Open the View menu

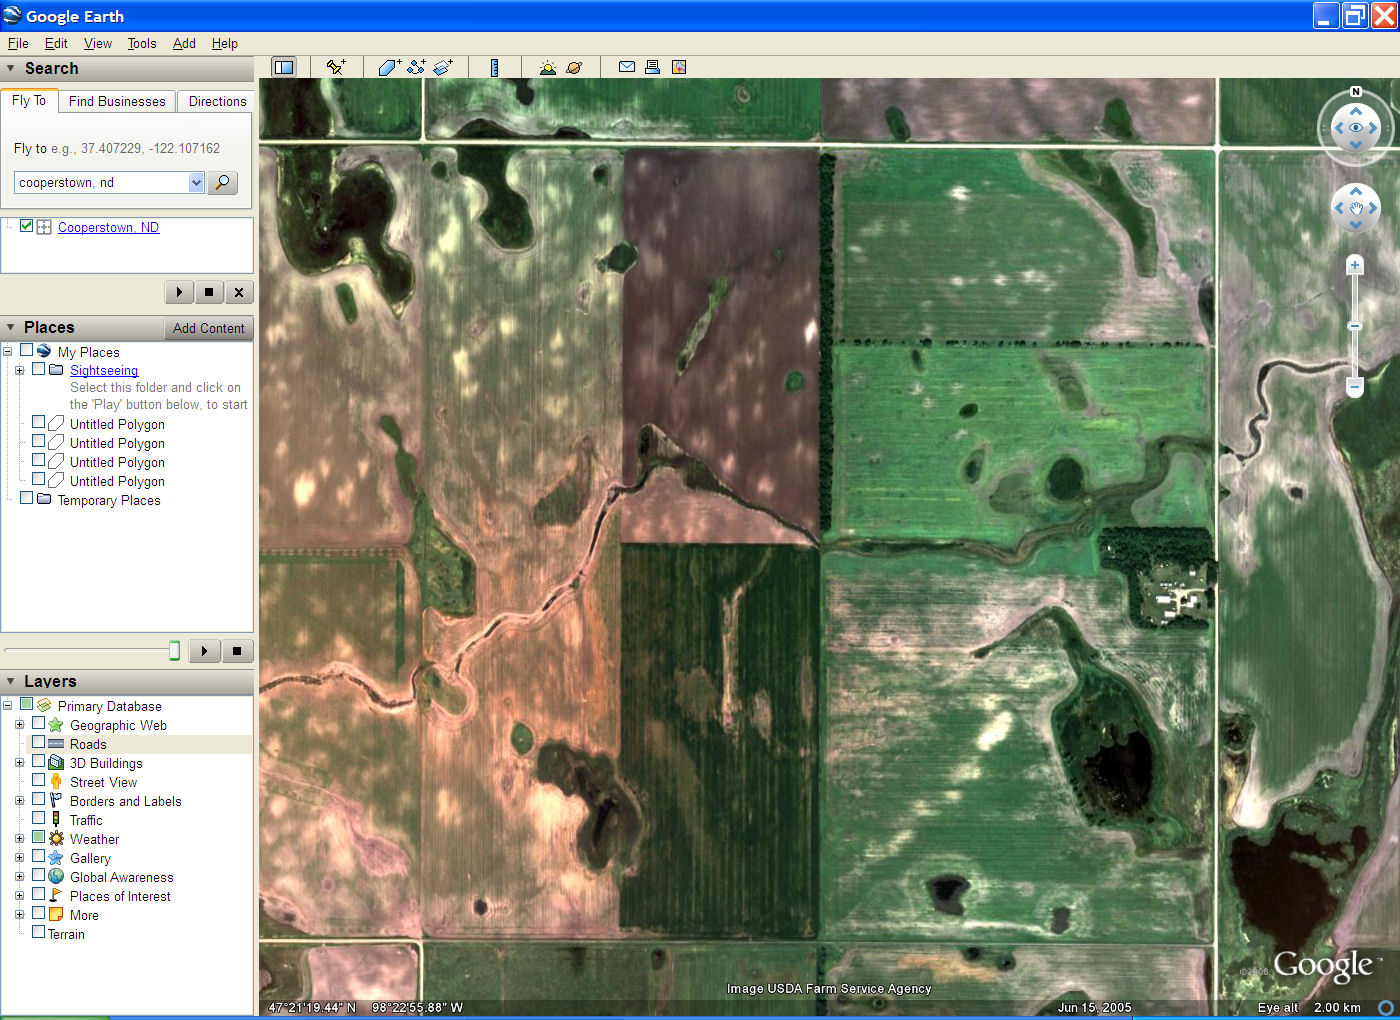[98, 43]
